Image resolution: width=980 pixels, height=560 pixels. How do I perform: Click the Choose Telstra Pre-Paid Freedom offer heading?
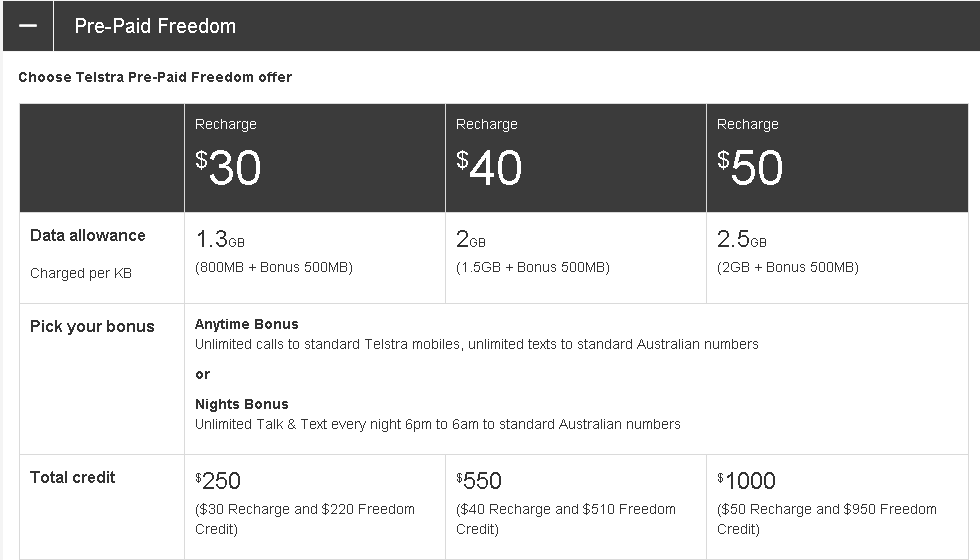(155, 77)
